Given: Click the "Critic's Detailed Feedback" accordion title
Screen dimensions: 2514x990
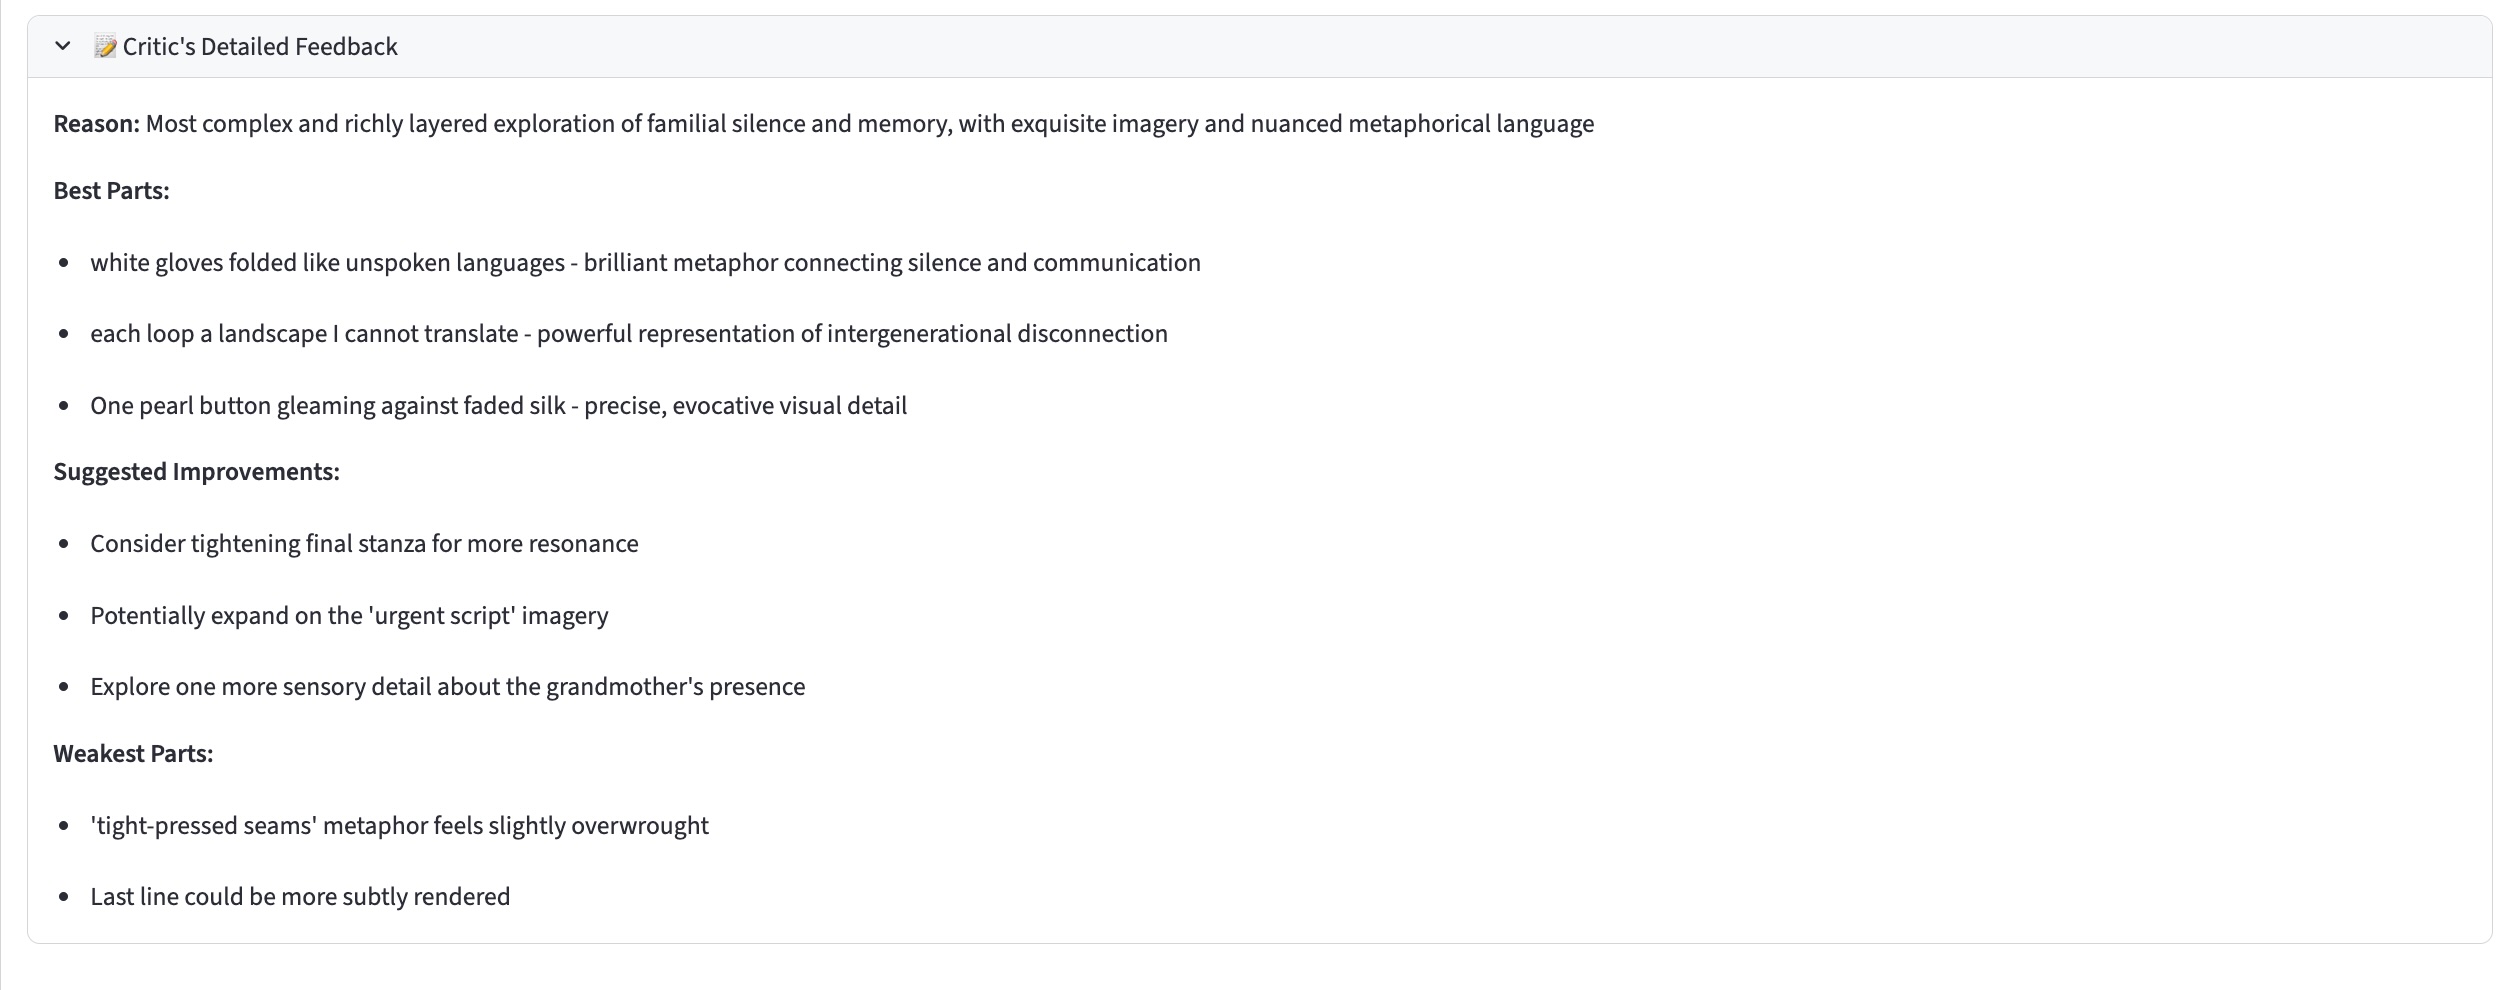Looking at the screenshot, I should point(260,46).
